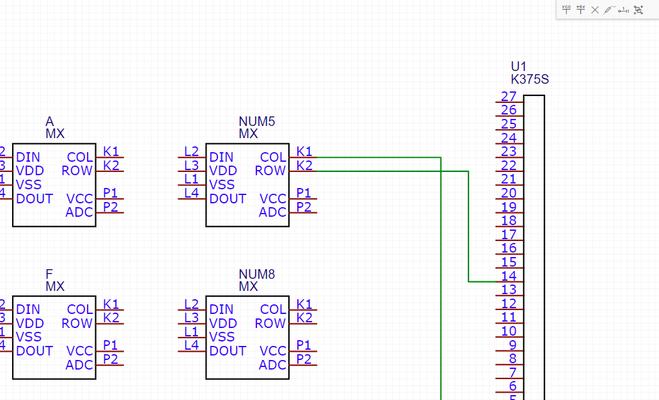
Task: Click pin 27 on U1 connector
Action: point(509,98)
